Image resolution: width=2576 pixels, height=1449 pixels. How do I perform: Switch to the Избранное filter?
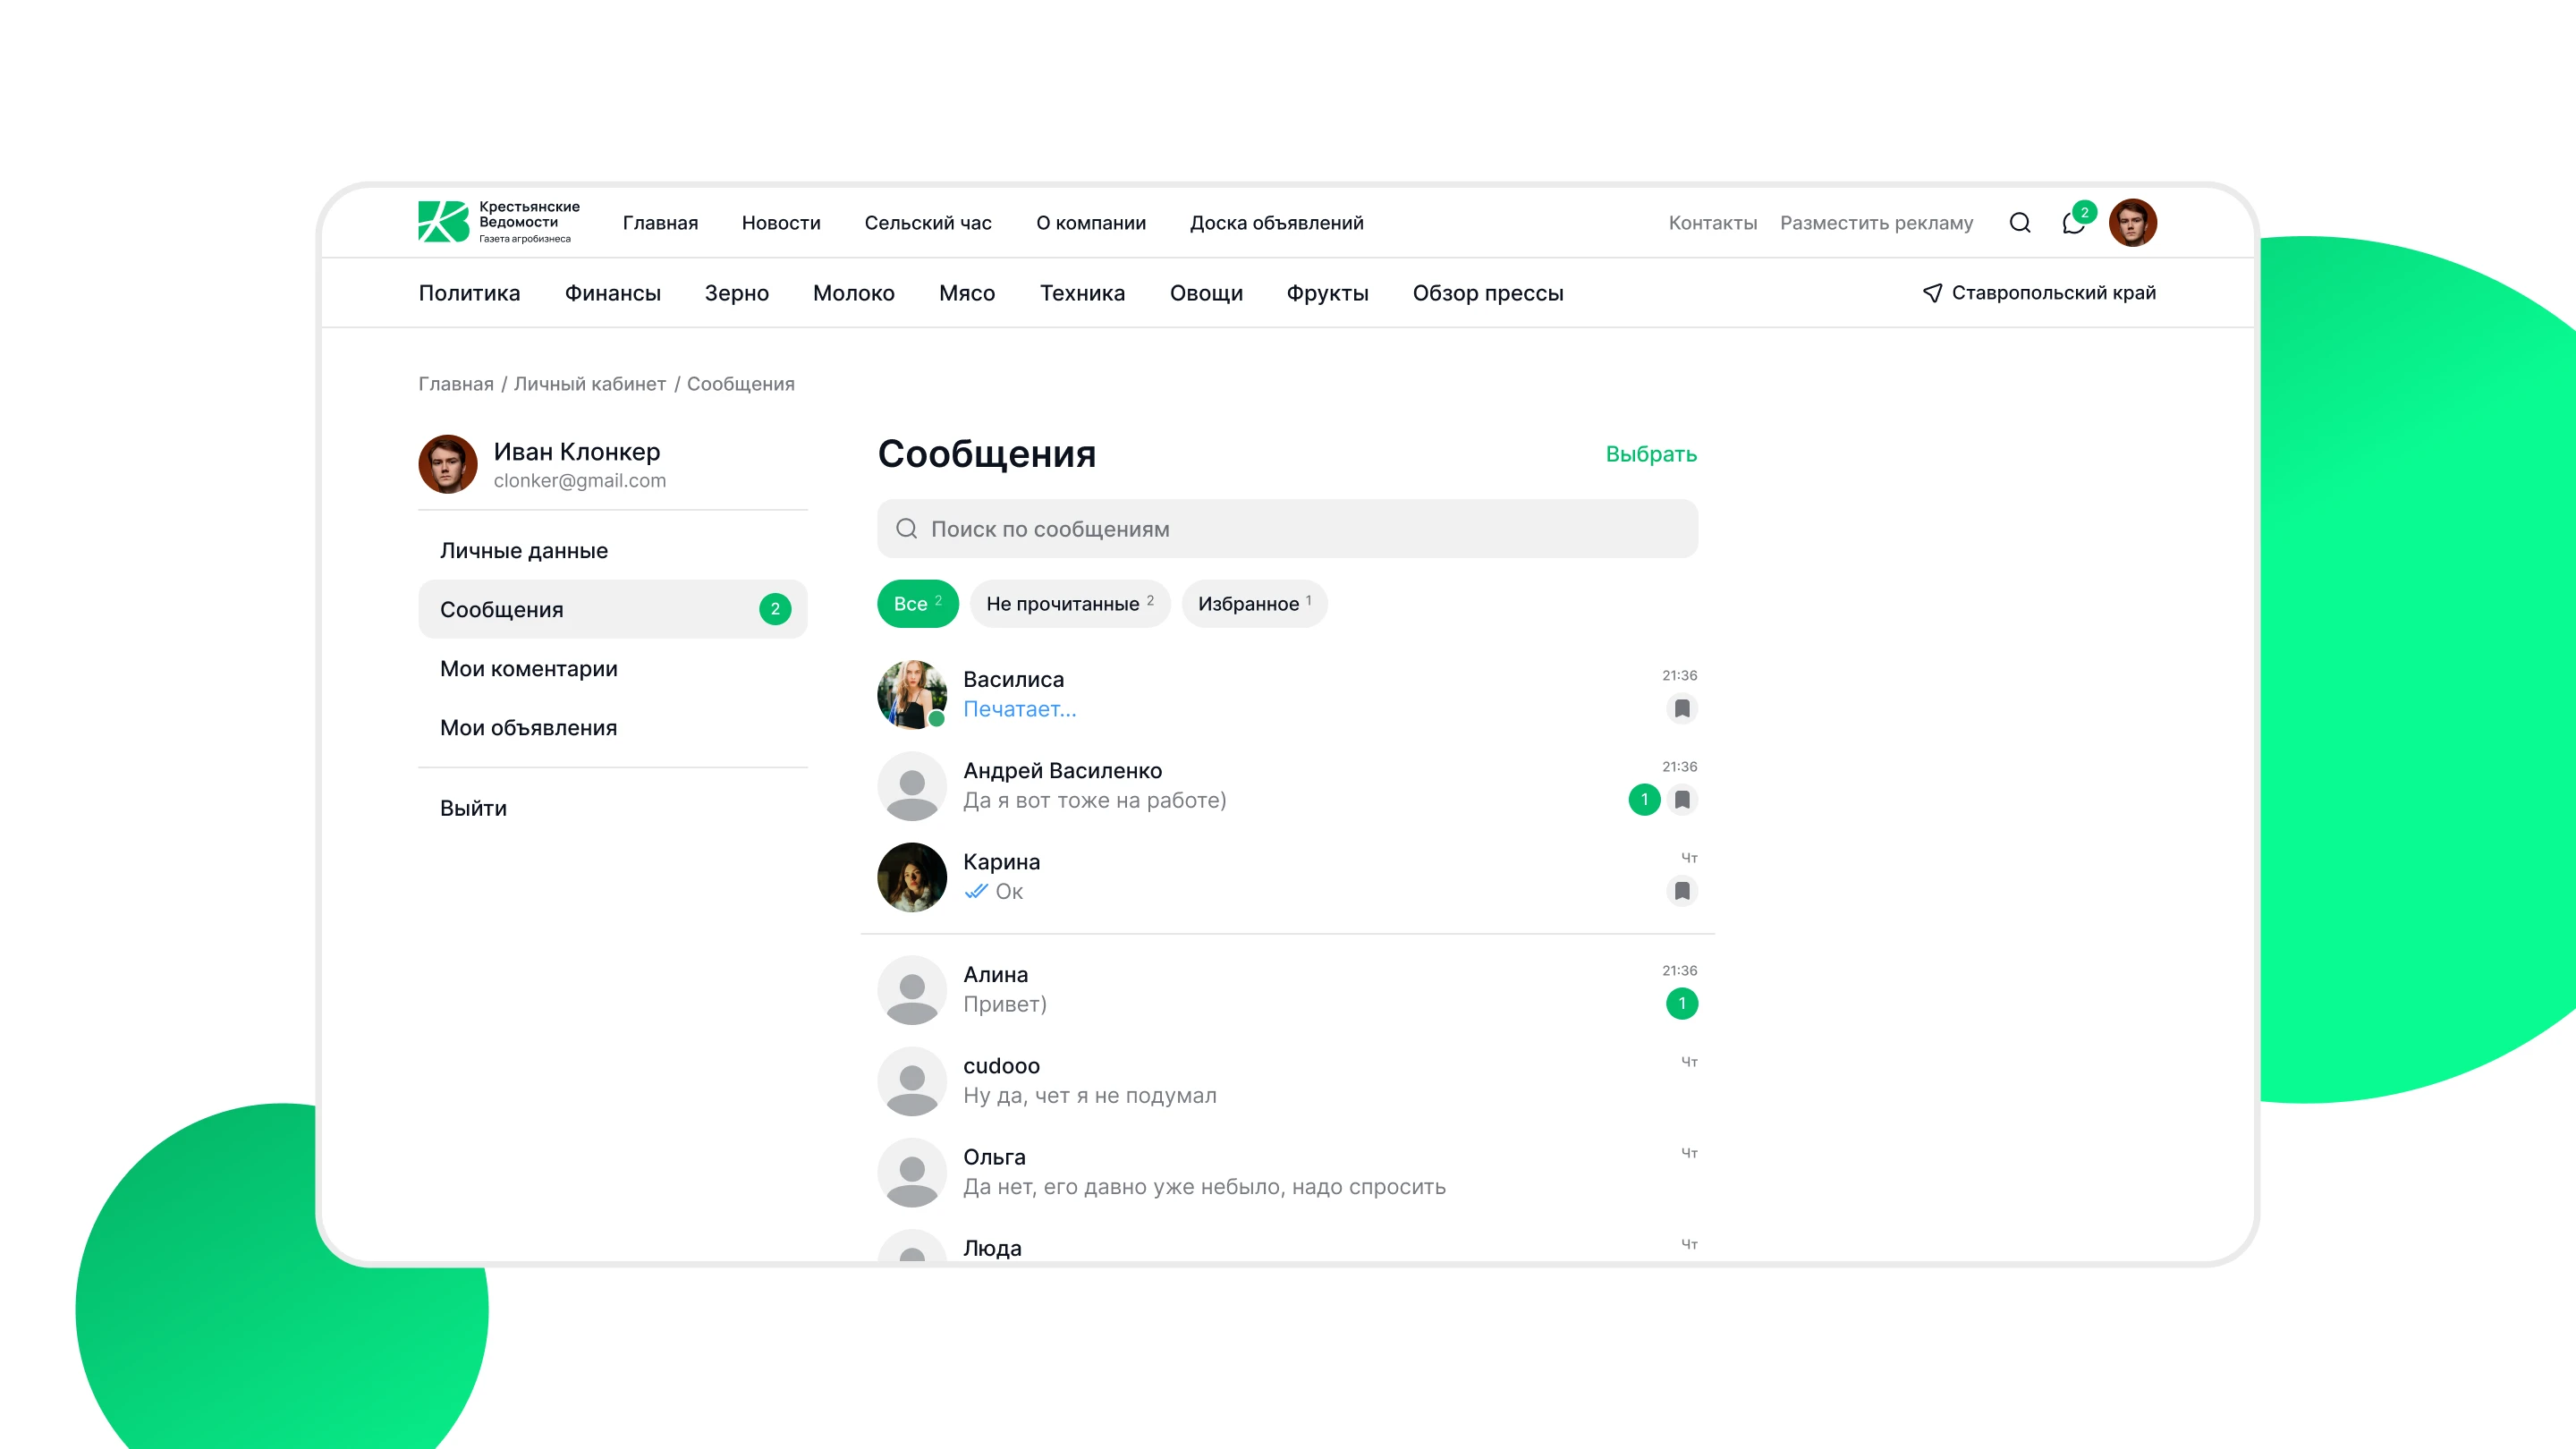(x=1254, y=604)
